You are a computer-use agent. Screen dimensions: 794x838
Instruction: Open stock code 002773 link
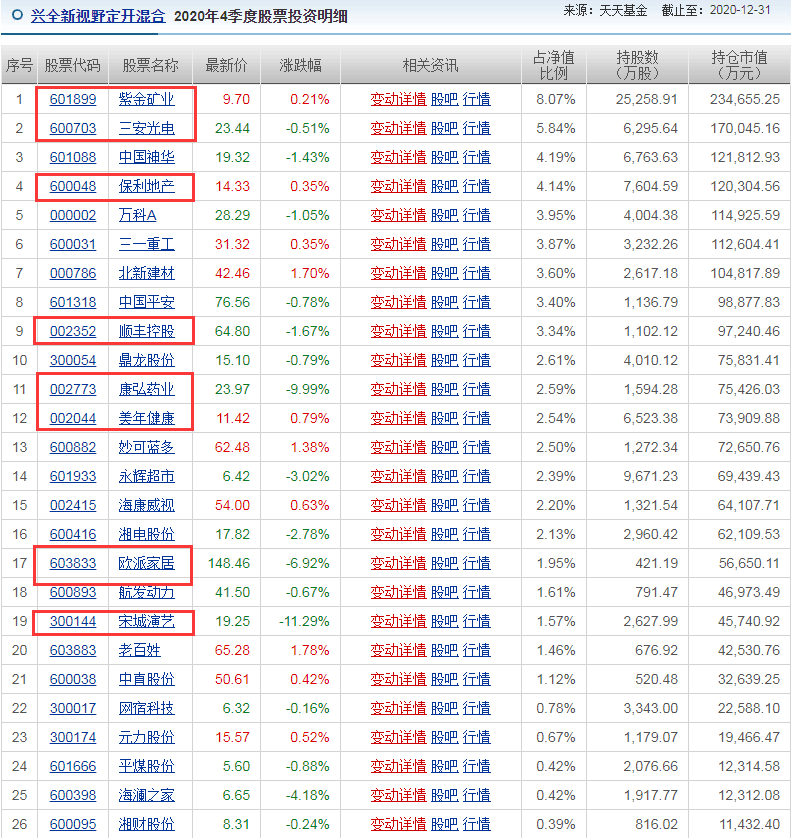click(73, 389)
